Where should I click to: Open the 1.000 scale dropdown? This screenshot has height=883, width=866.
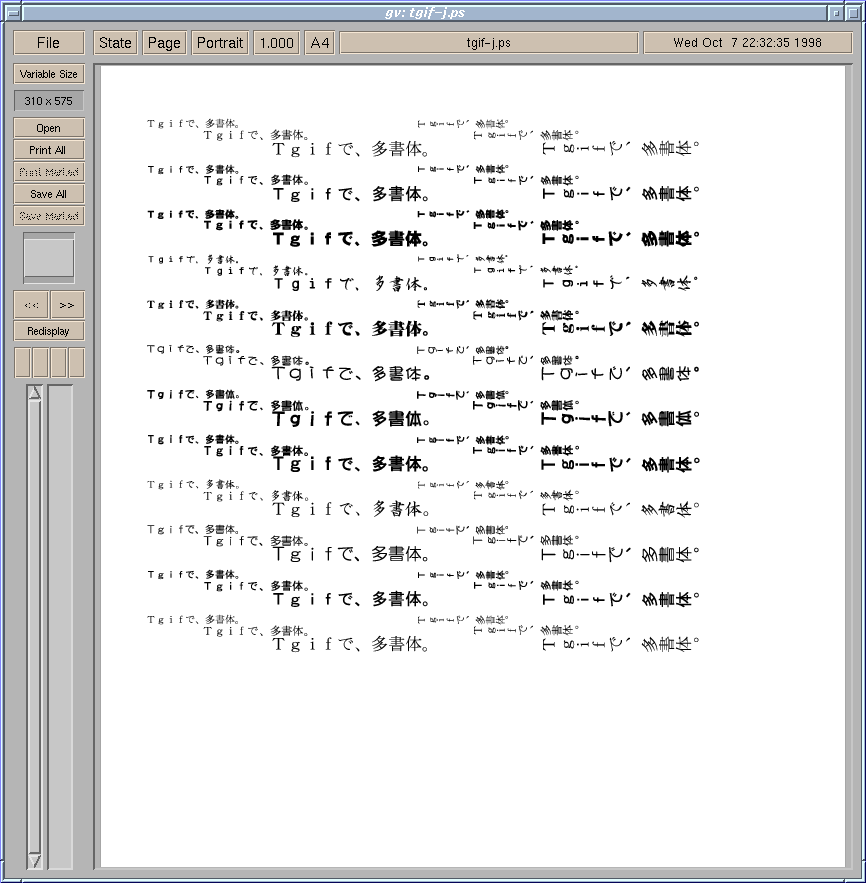point(276,43)
